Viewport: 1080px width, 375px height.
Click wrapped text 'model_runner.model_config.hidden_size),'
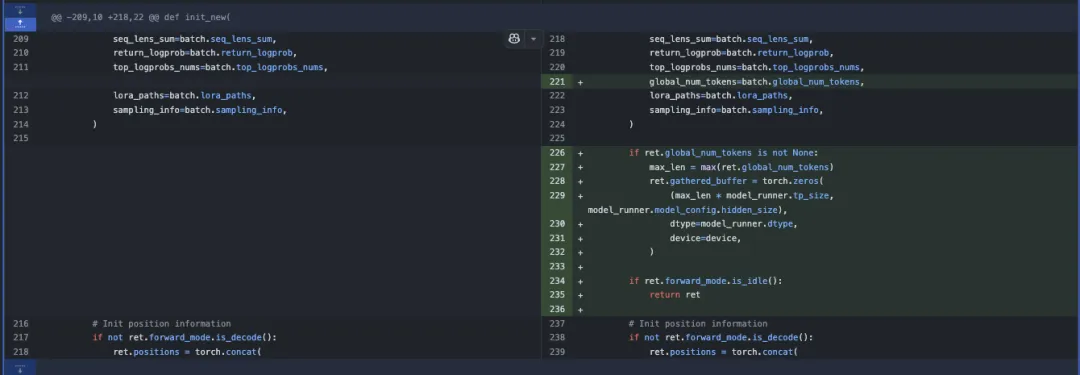coord(687,210)
